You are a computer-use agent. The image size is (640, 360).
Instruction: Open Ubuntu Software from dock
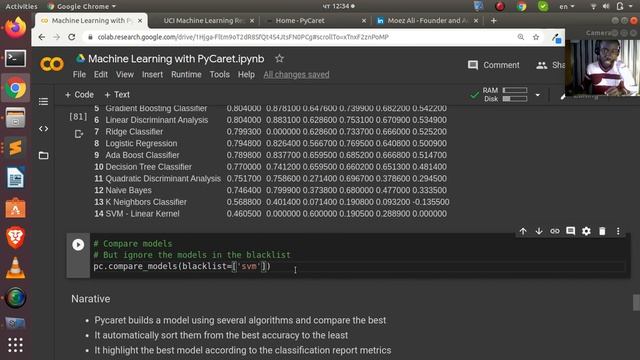[x=16, y=208]
